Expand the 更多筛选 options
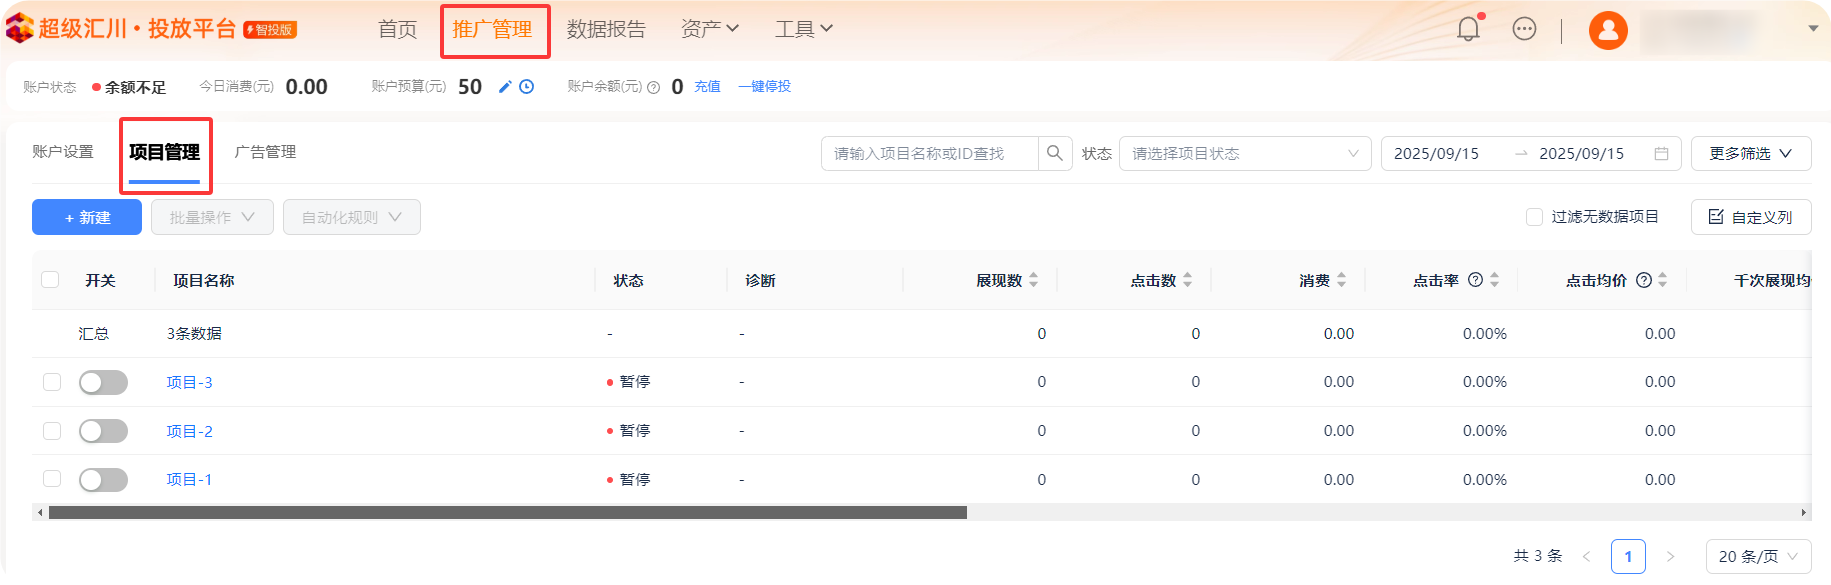Screen dimensions: 1831x585 coord(1751,153)
